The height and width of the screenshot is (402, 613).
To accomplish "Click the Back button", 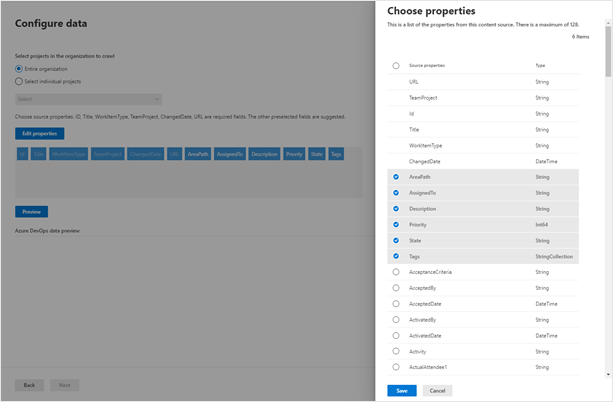I will (29, 385).
